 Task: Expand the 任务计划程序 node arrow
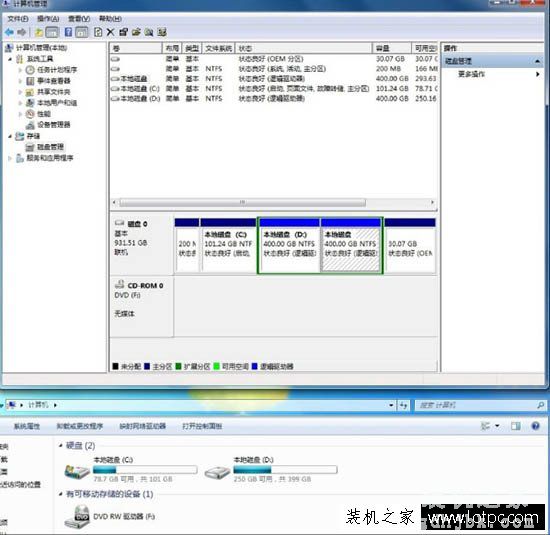click(20, 70)
